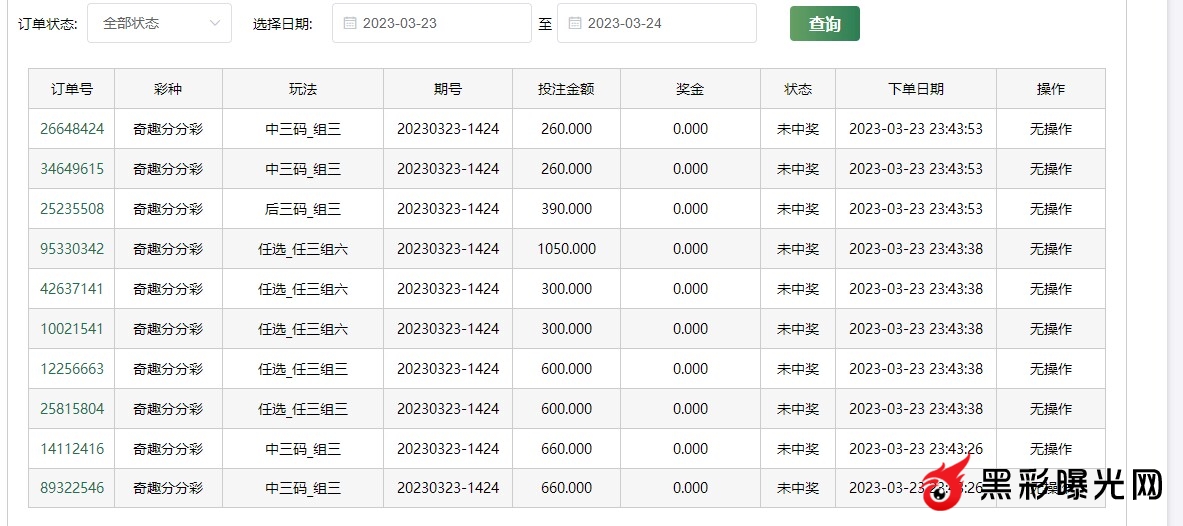
Task: Click order link 42637141
Action: click(x=72, y=289)
